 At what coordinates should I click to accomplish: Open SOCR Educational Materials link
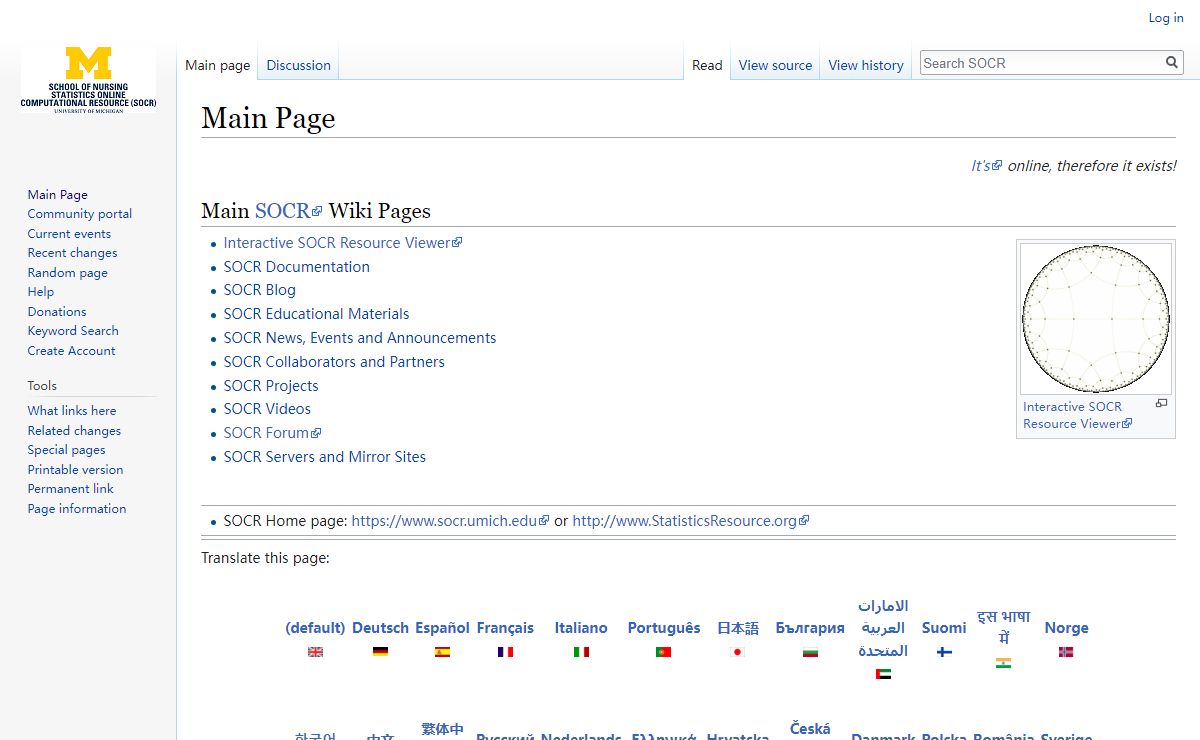tap(316, 314)
